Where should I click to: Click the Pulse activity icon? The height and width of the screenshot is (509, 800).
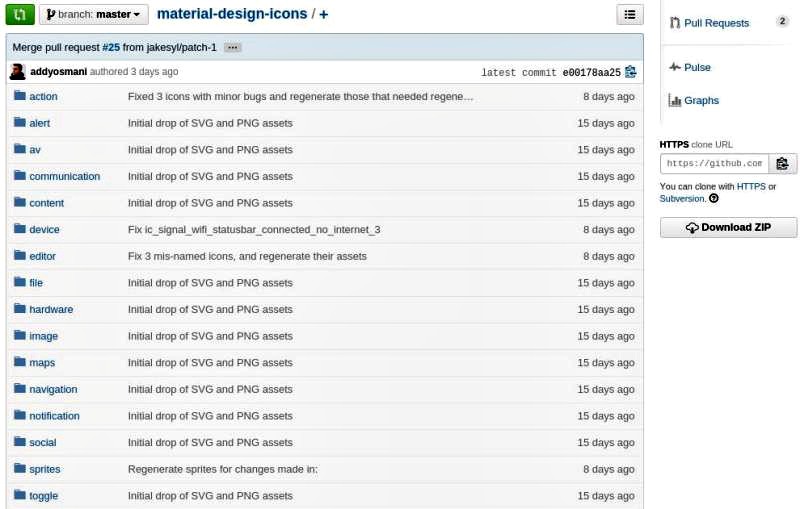pos(674,67)
